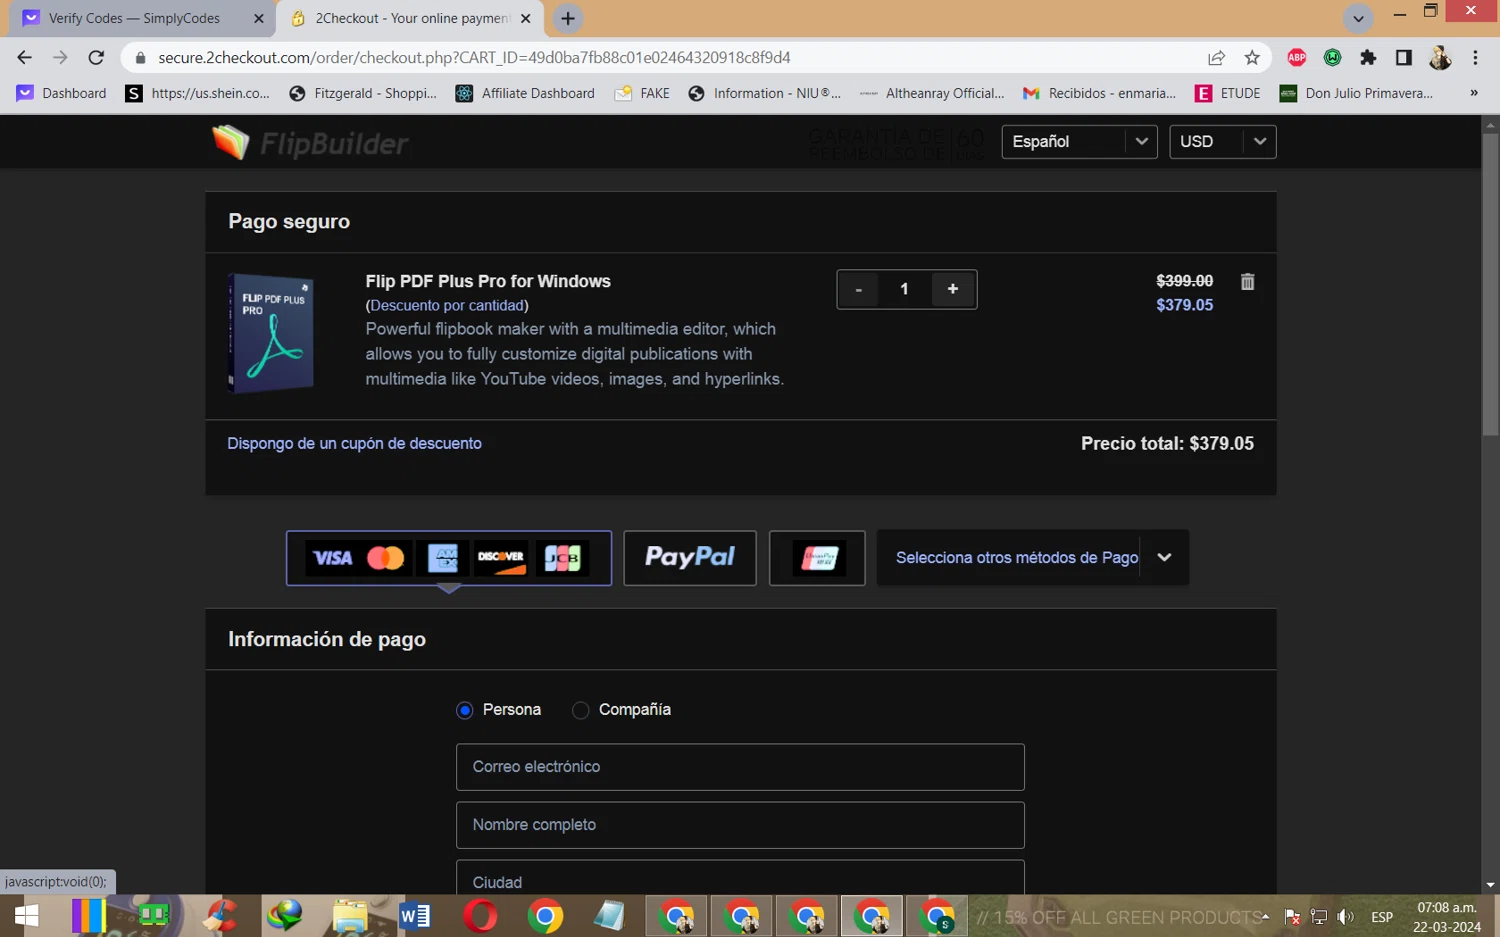Open the us.shein.com bookmark
1500x937 pixels.
pos(198,93)
